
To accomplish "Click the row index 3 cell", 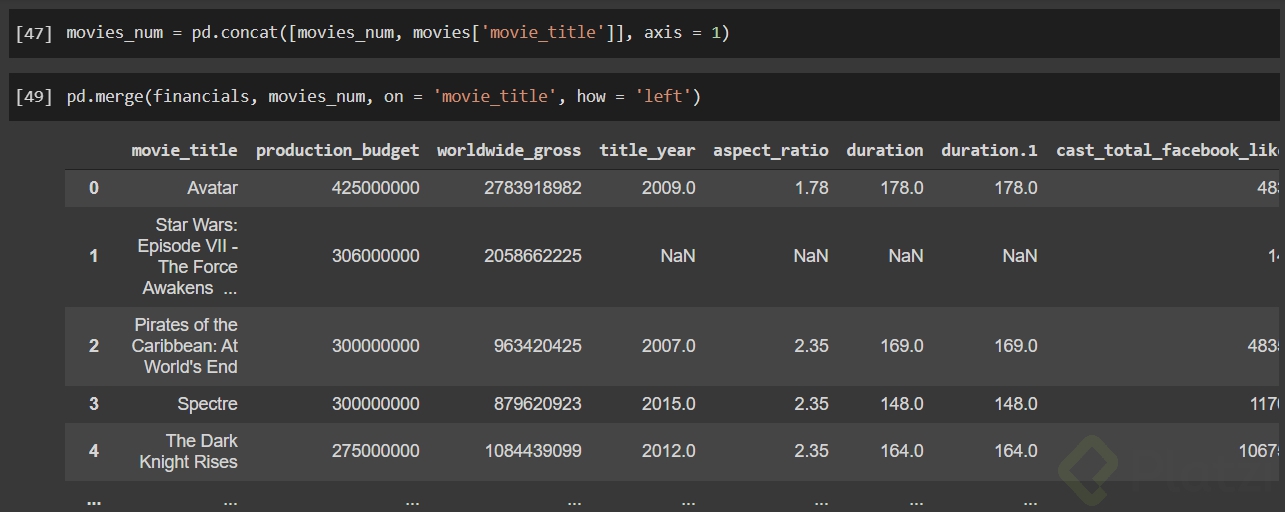I will coord(94,404).
